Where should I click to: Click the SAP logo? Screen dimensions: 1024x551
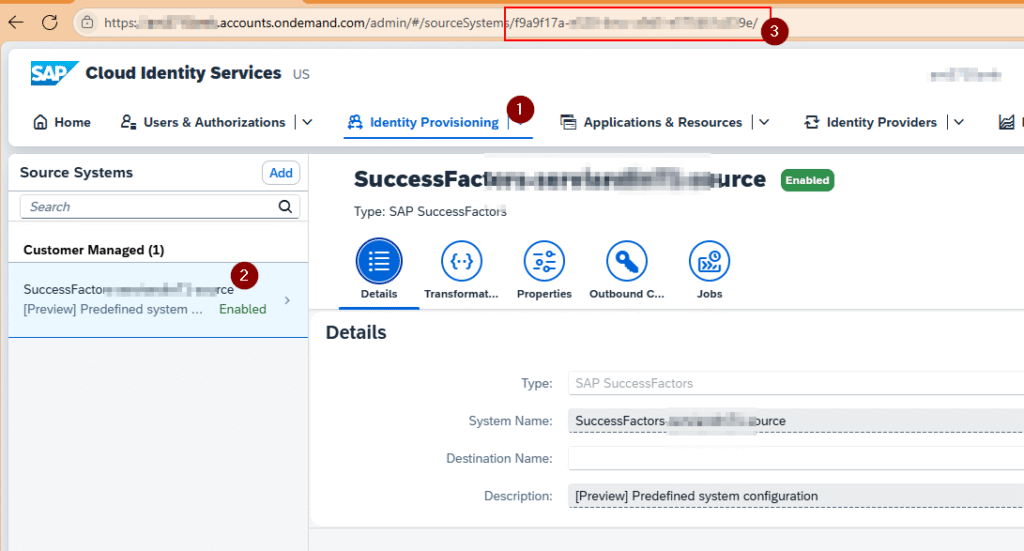pyautogui.click(x=54, y=73)
